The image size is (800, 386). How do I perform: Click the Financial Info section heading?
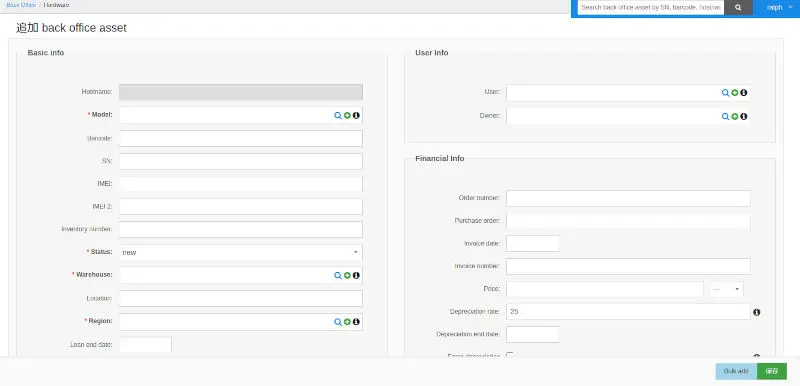440,159
